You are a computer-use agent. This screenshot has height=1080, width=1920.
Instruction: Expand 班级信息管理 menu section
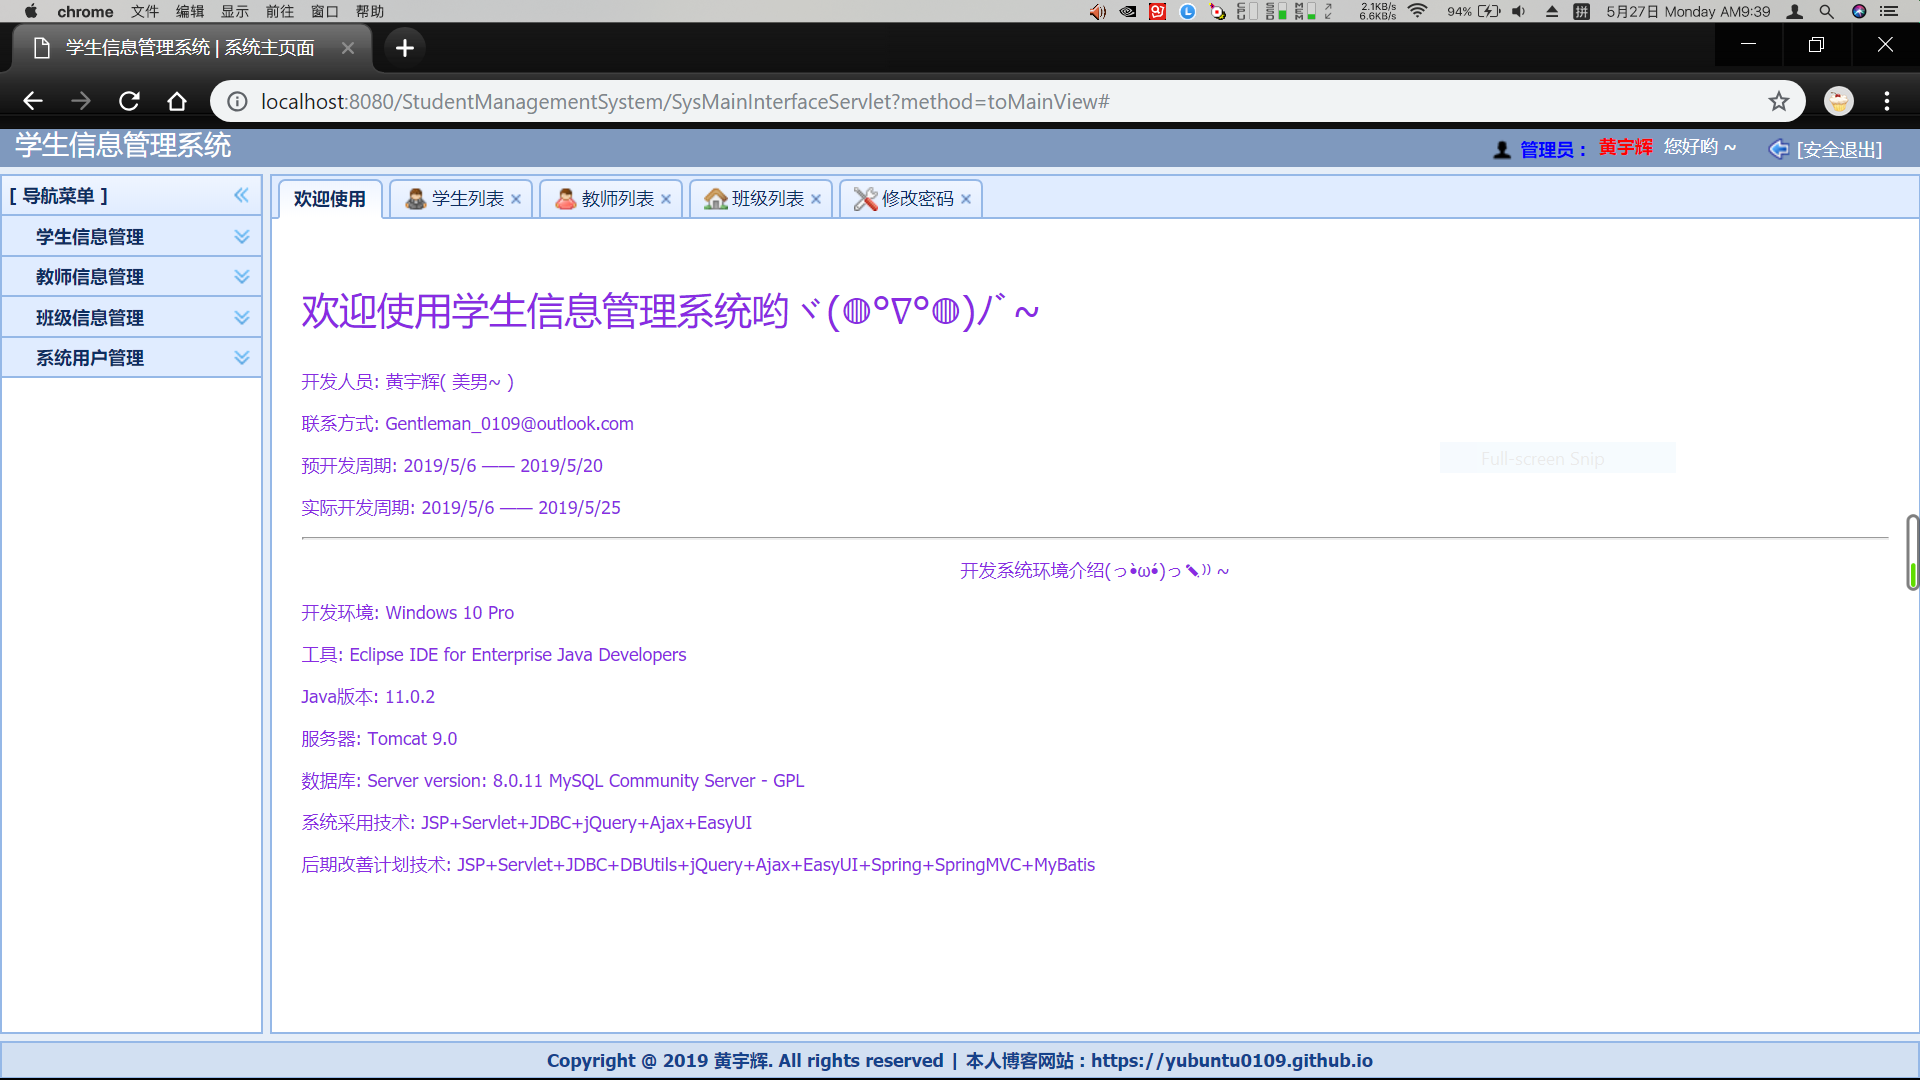pos(241,318)
